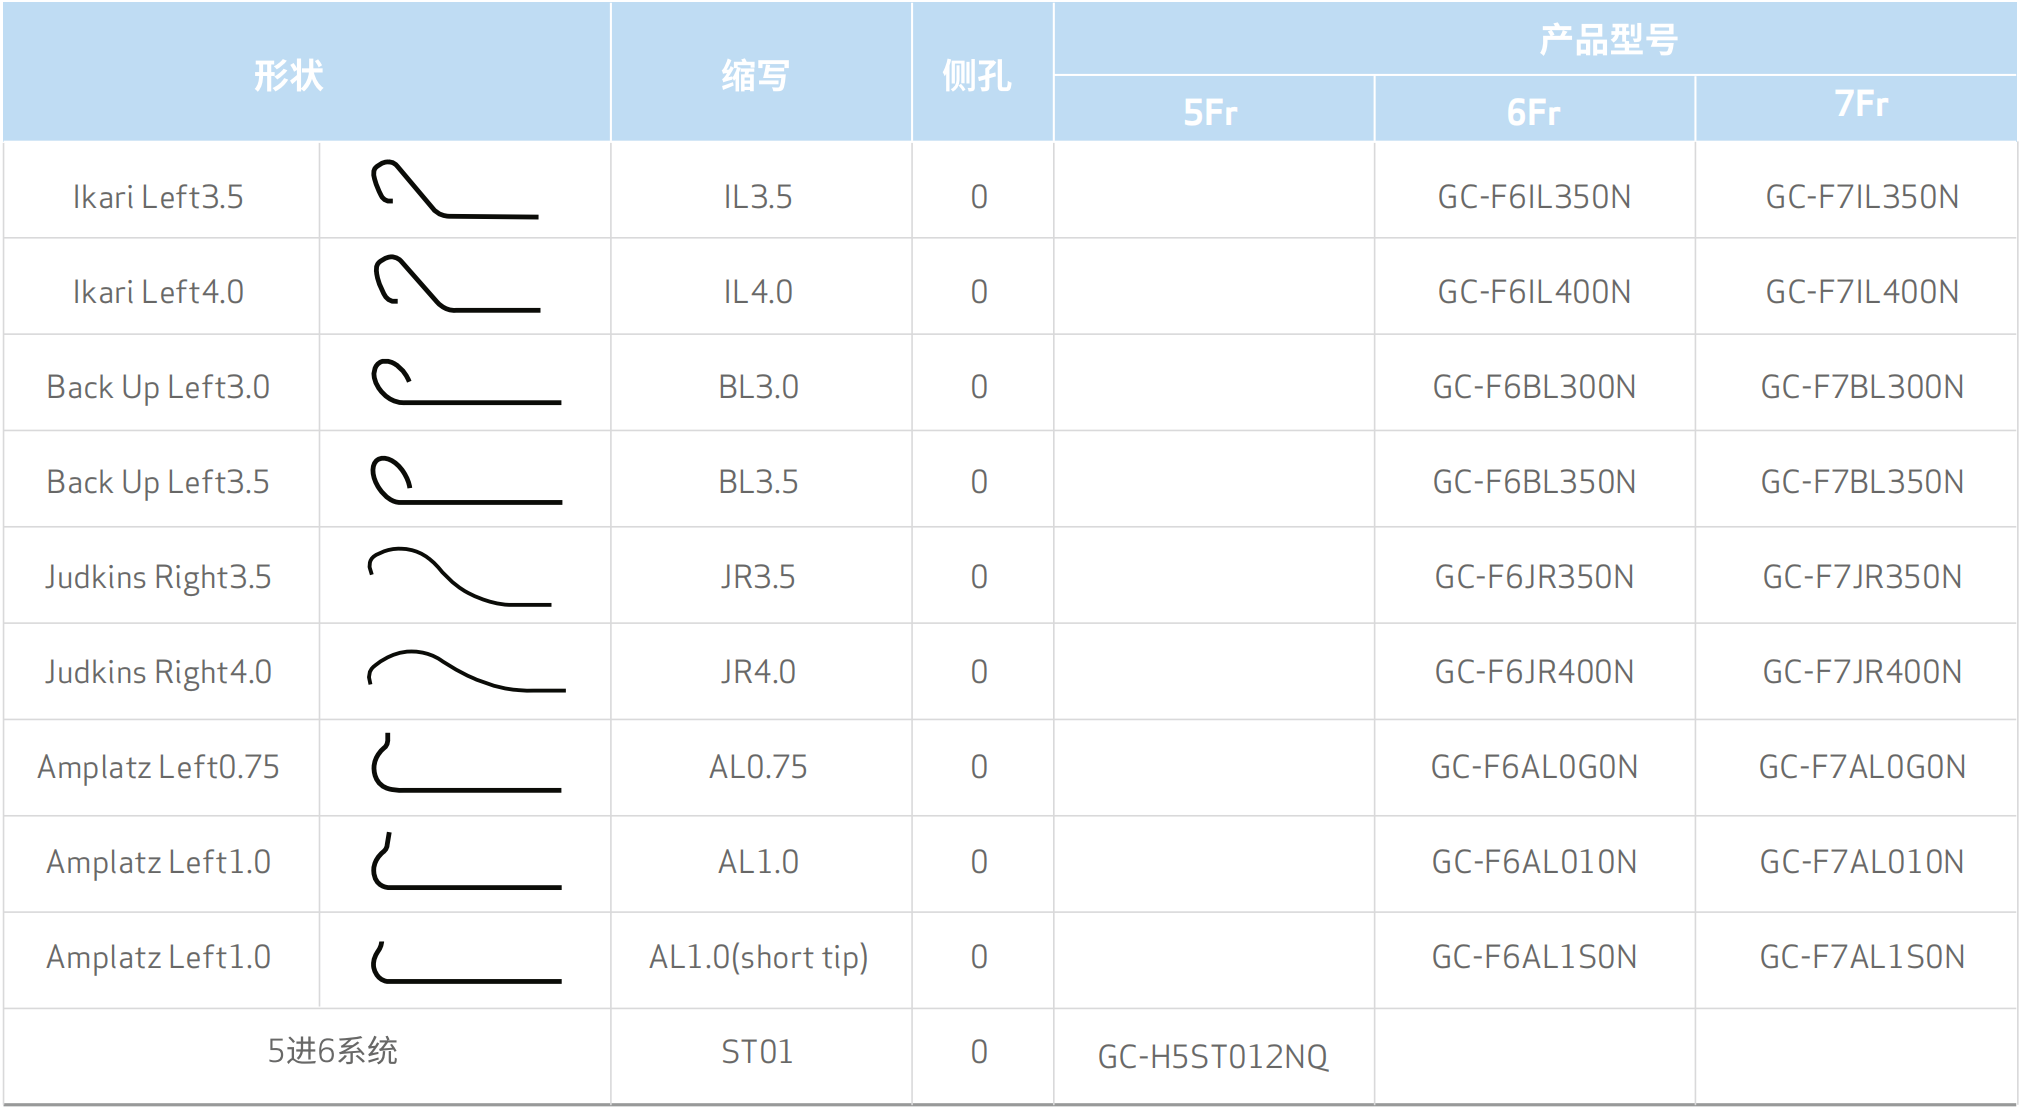Image resolution: width=2020 pixels, height=1107 pixels.
Task: Click the 侧孔 column header
Action: click(x=977, y=76)
